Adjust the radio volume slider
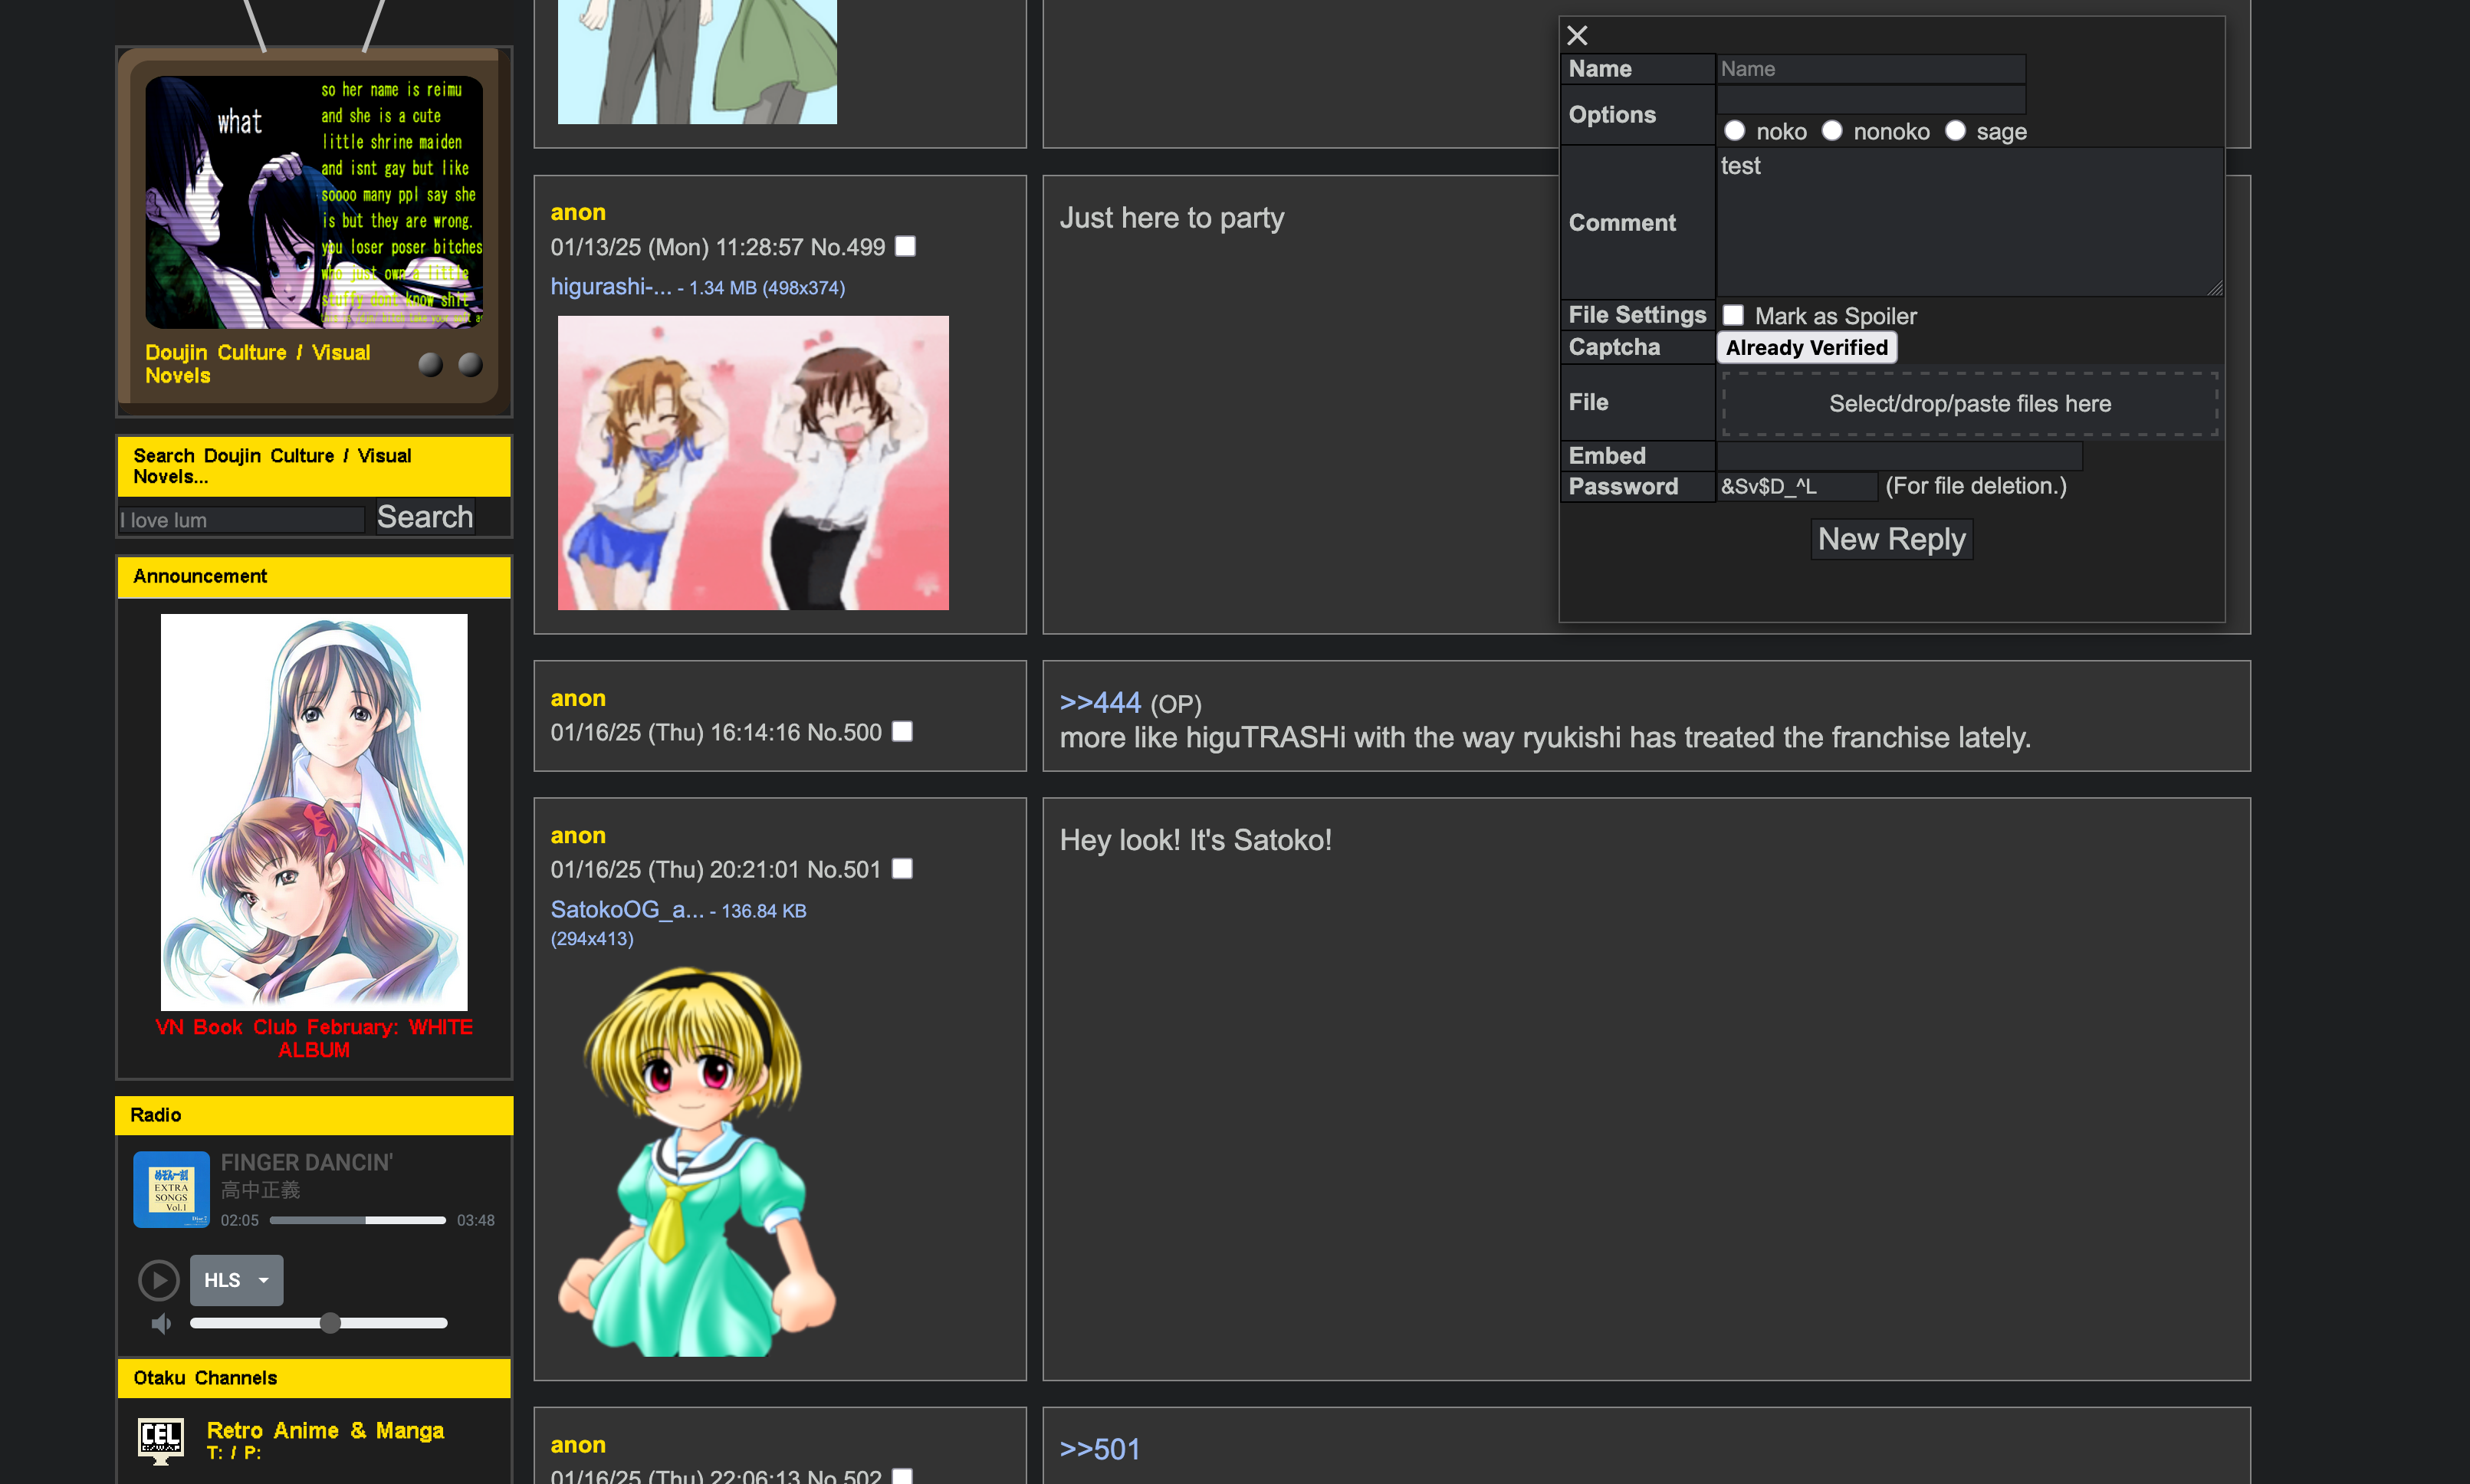This screenshot has height=1484, width=2470. tap(330, 1323)
